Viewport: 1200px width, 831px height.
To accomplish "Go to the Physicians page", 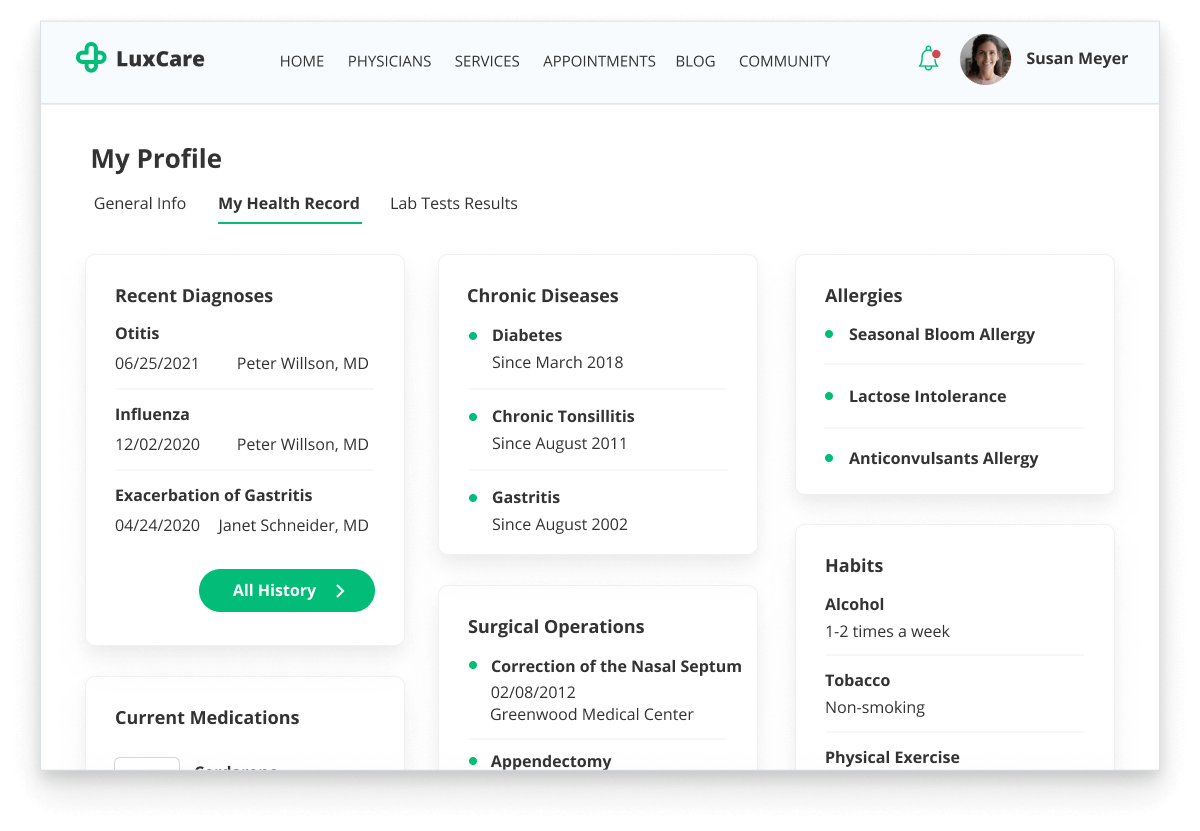I will point(389,61).
